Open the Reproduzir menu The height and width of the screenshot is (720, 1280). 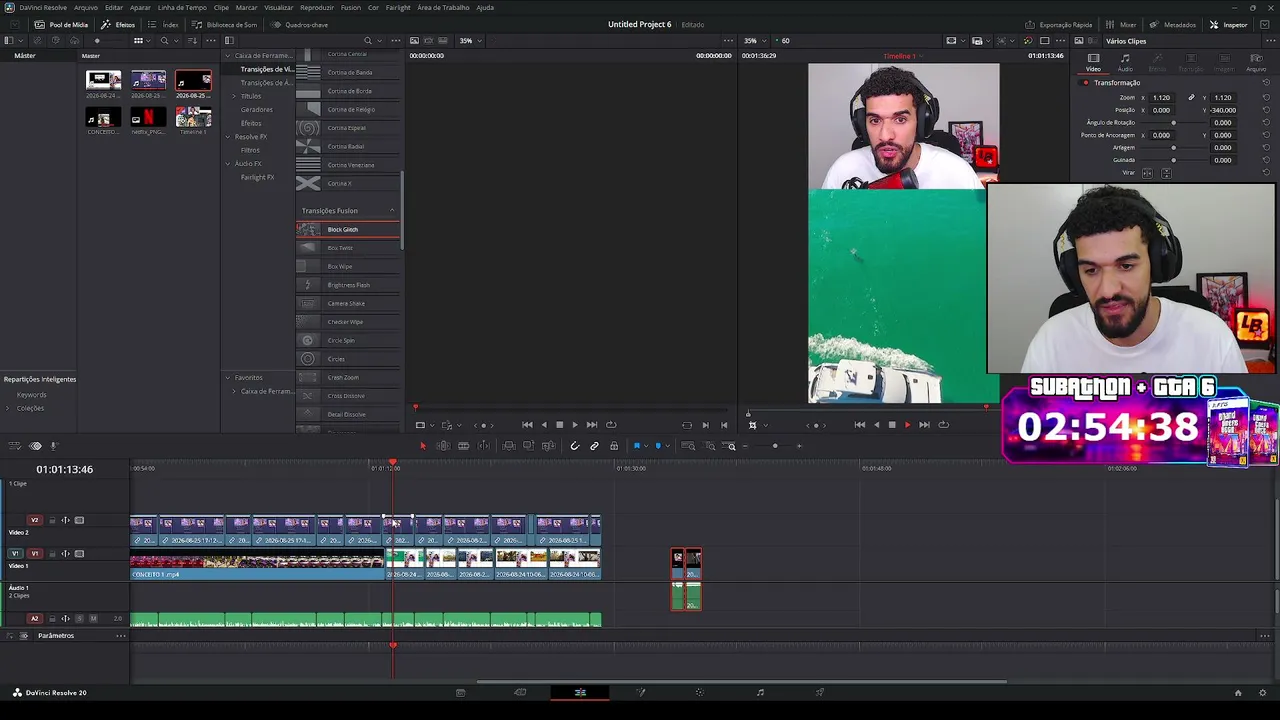(x=317, y=7)
